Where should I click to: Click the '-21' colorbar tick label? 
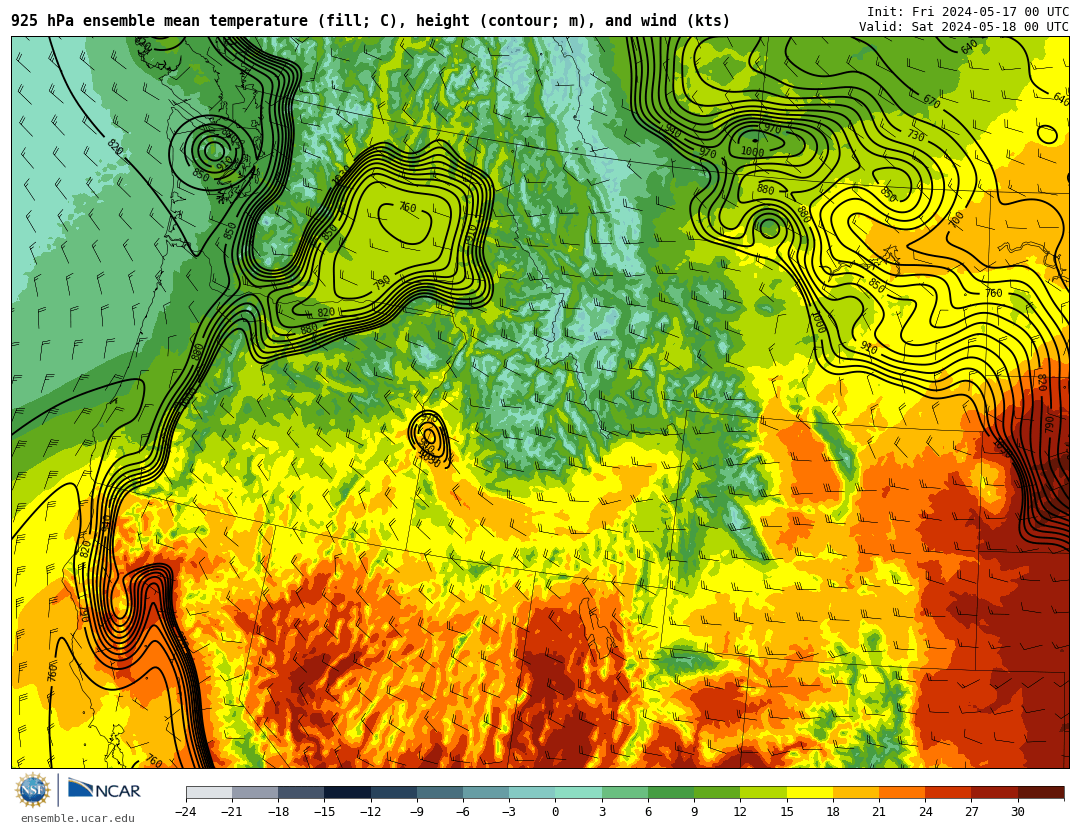click(232, 812)
